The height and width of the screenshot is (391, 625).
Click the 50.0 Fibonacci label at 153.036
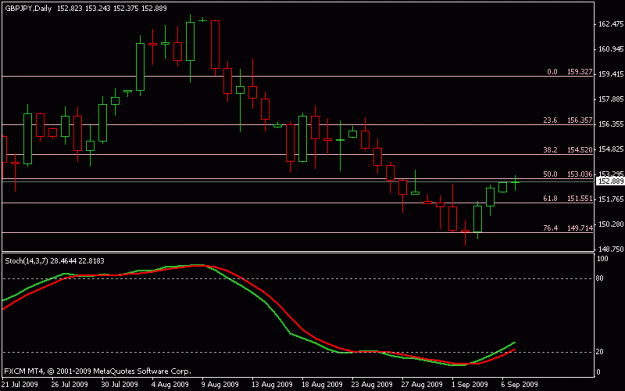point(568,175)
